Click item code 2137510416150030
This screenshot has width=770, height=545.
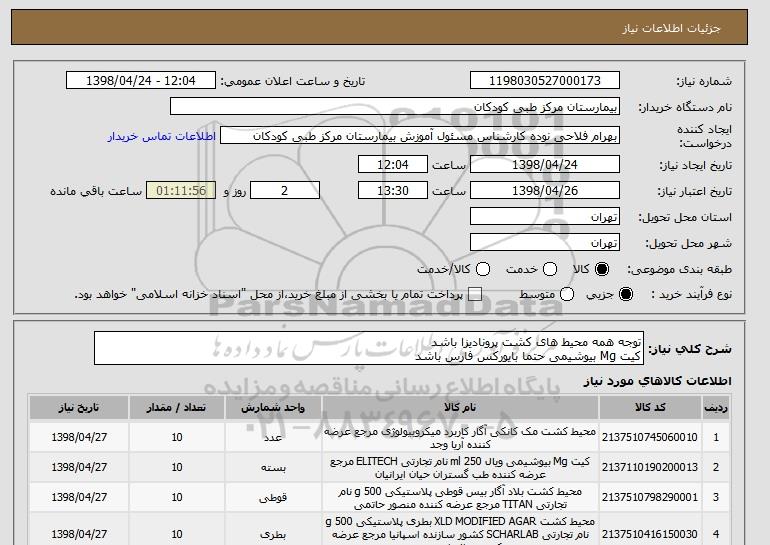650,534
